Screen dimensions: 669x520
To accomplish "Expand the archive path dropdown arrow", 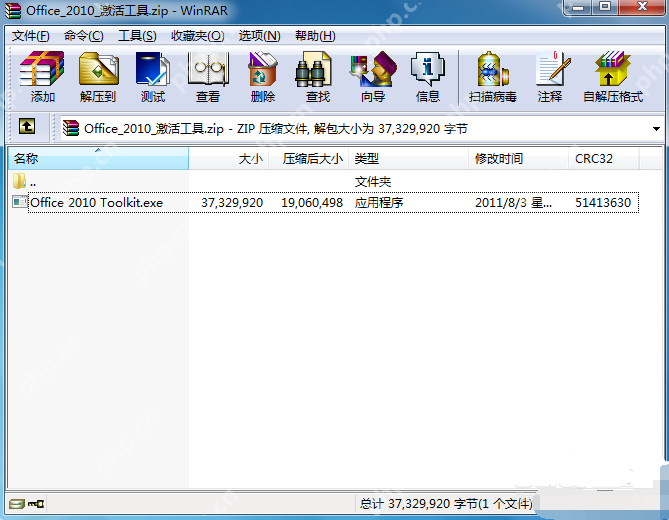I will 656,129.
